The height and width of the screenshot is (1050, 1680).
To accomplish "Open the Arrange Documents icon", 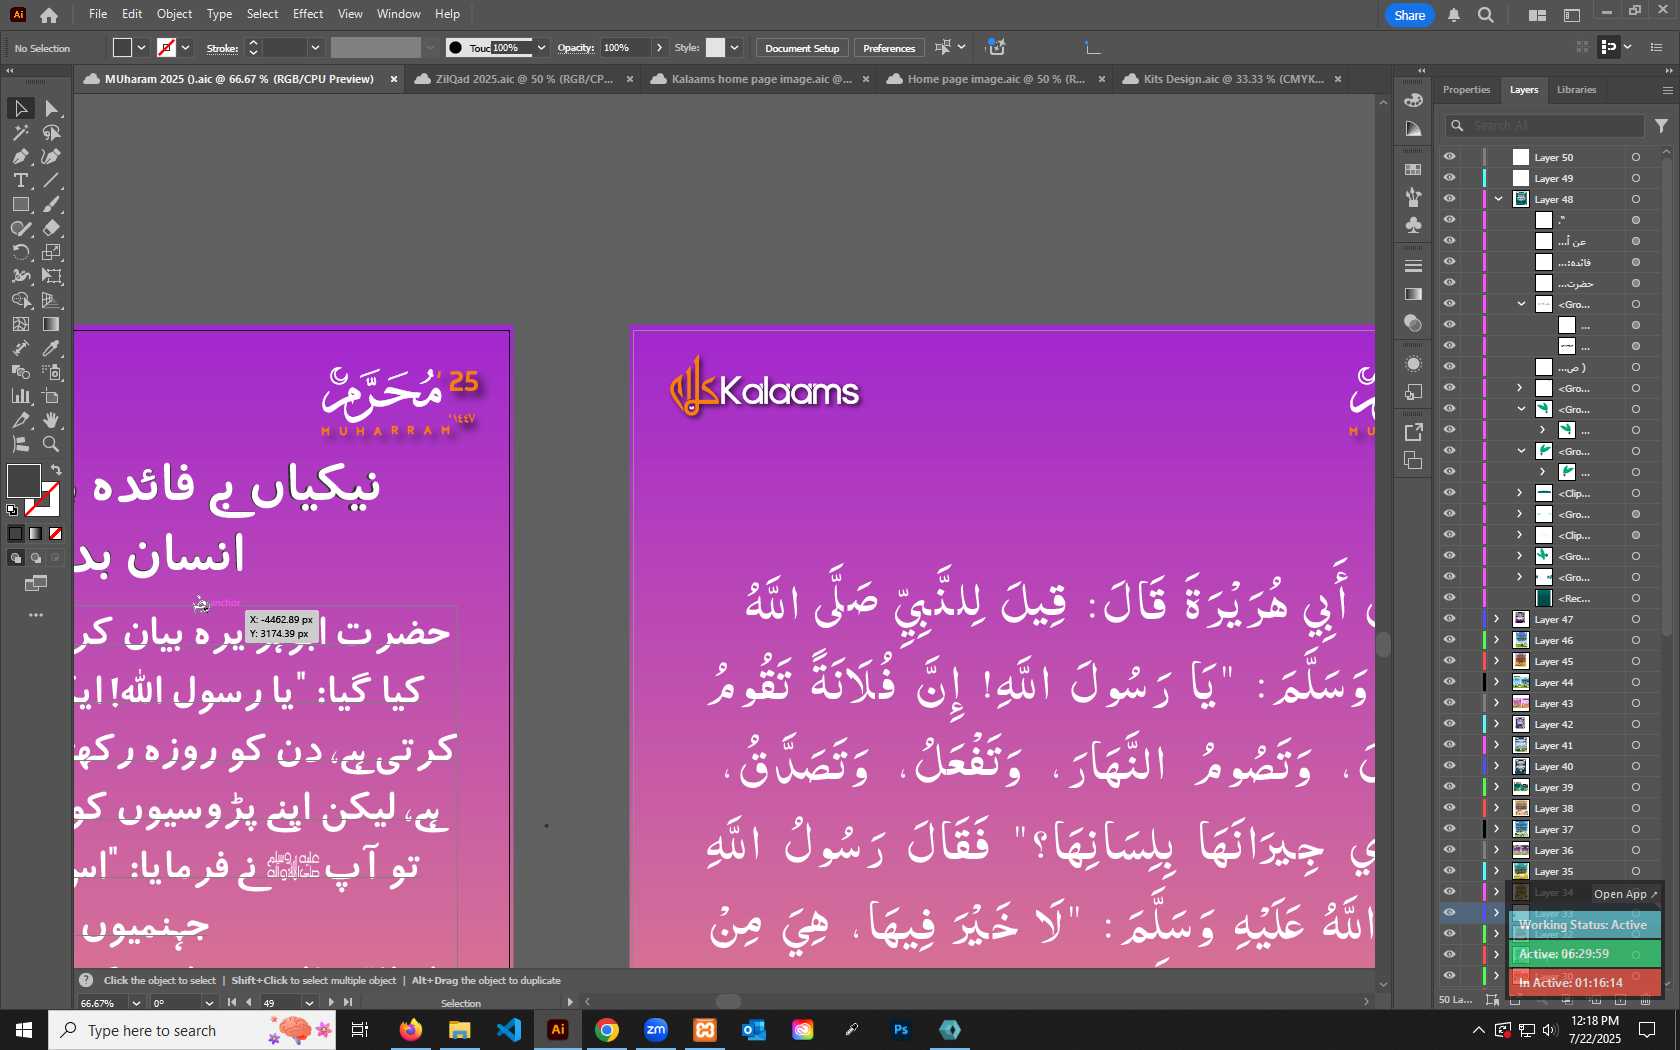I will coord(1537,15).
